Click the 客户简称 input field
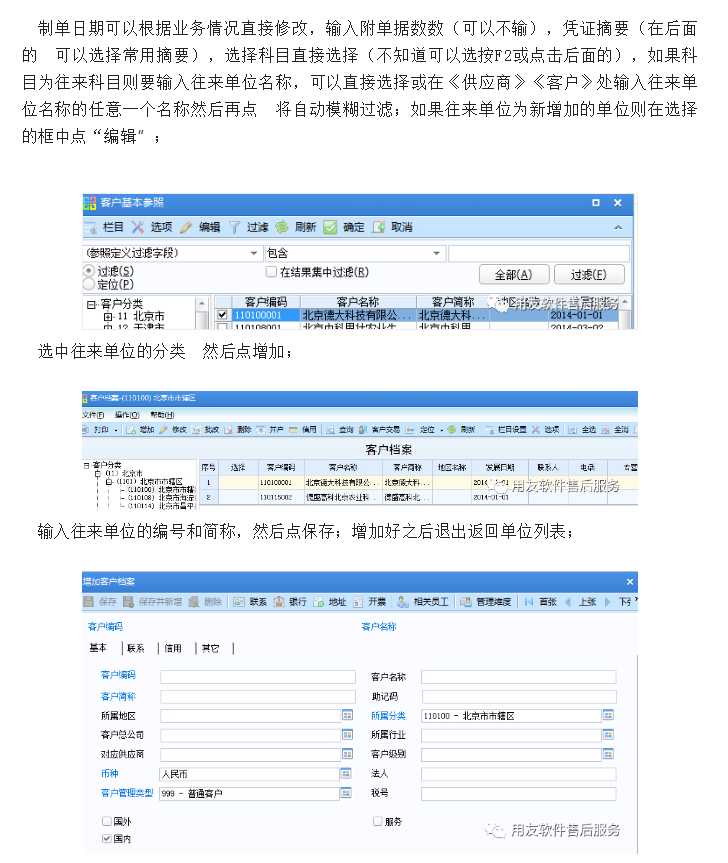 pos(258,697)
